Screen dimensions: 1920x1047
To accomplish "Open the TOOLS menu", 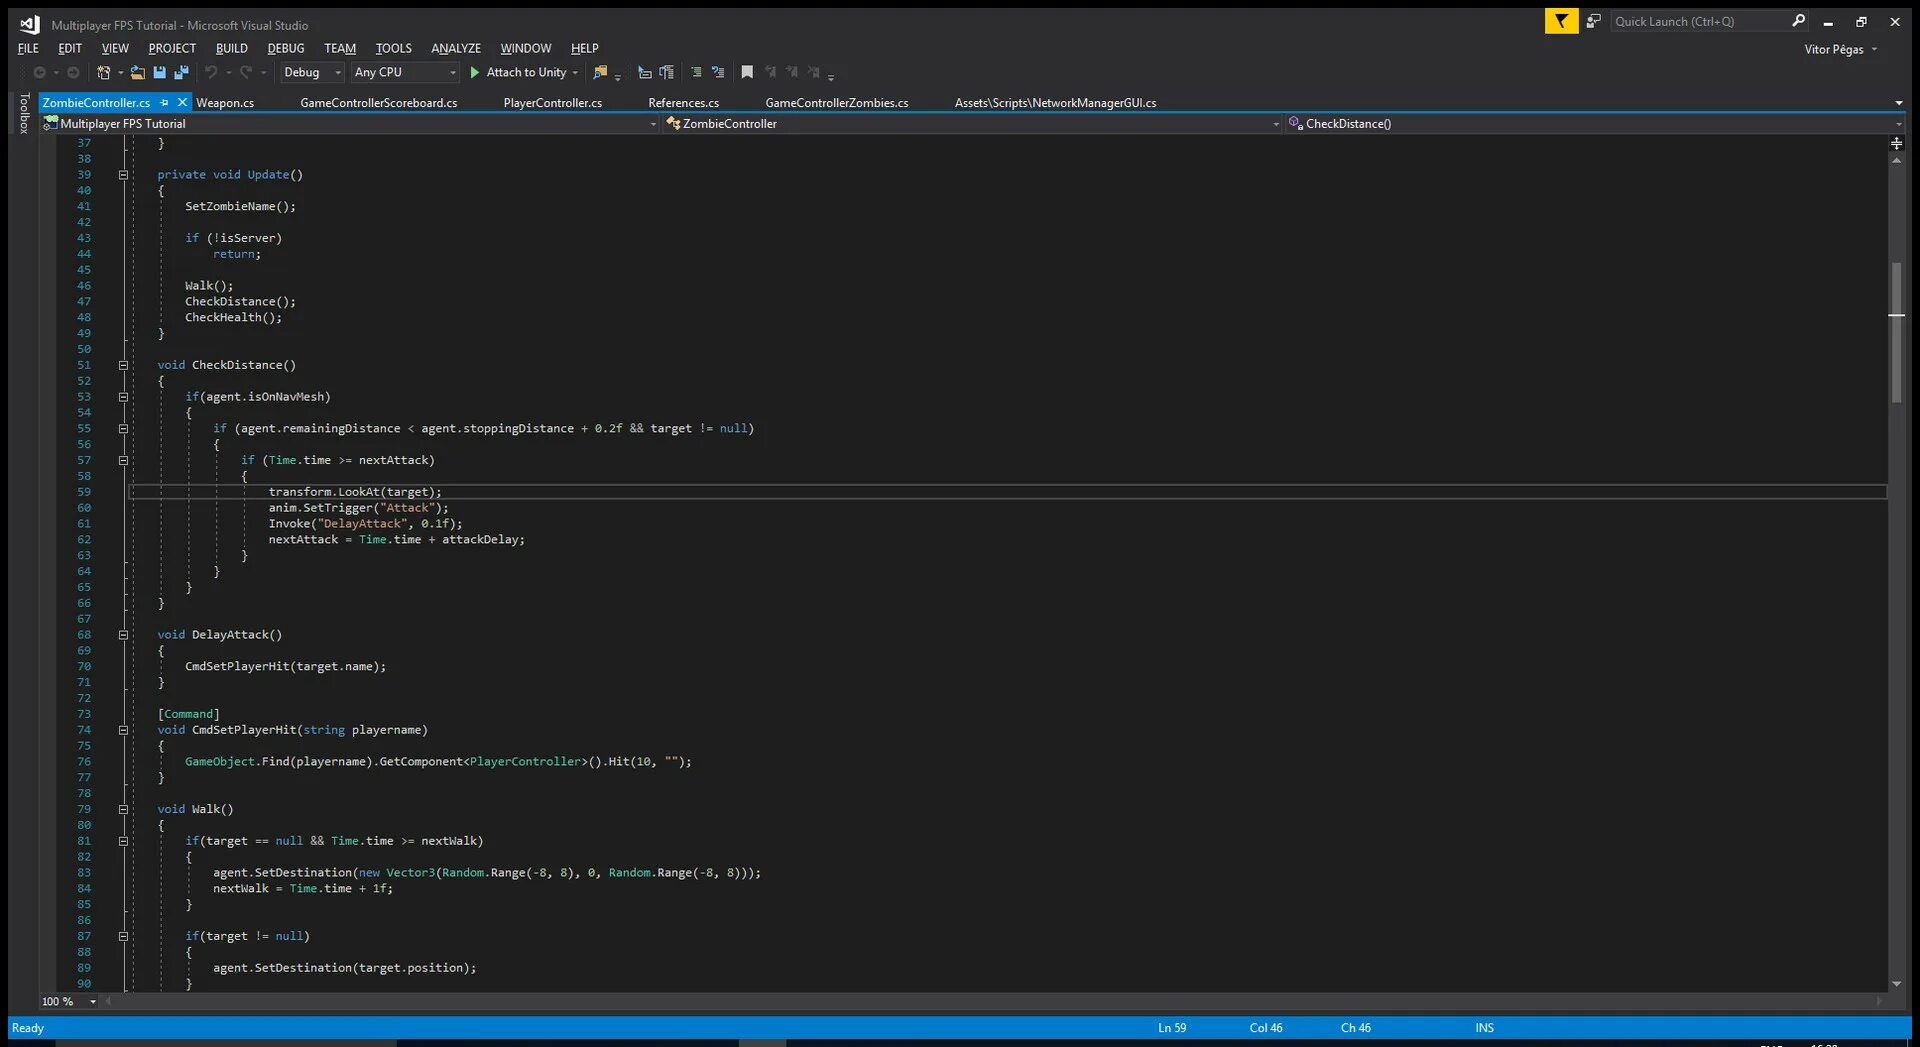I will [394, 48].
